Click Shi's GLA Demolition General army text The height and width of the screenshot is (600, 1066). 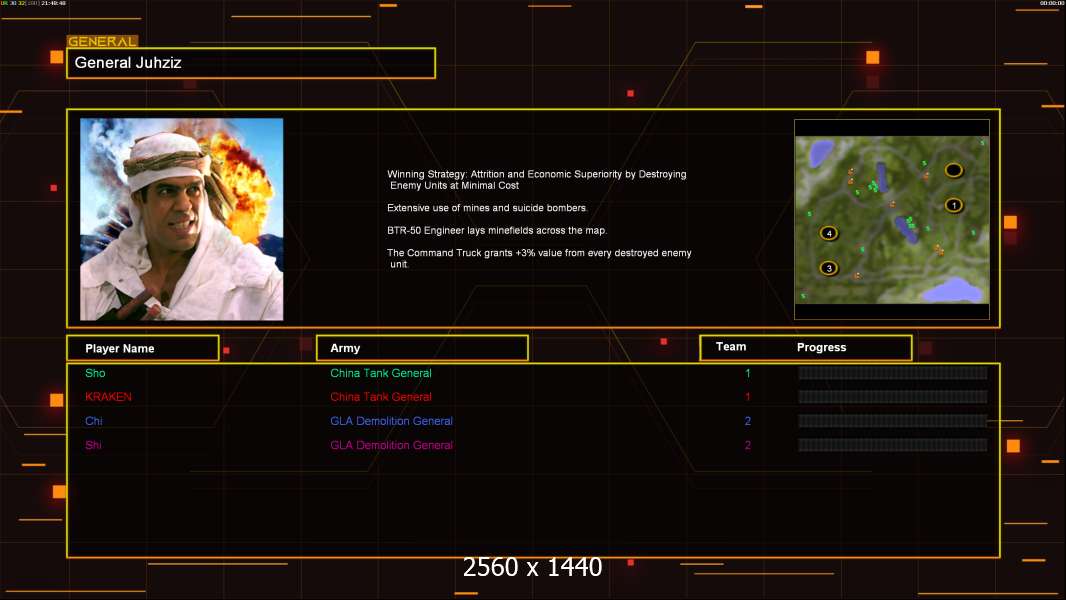(392, 445)
